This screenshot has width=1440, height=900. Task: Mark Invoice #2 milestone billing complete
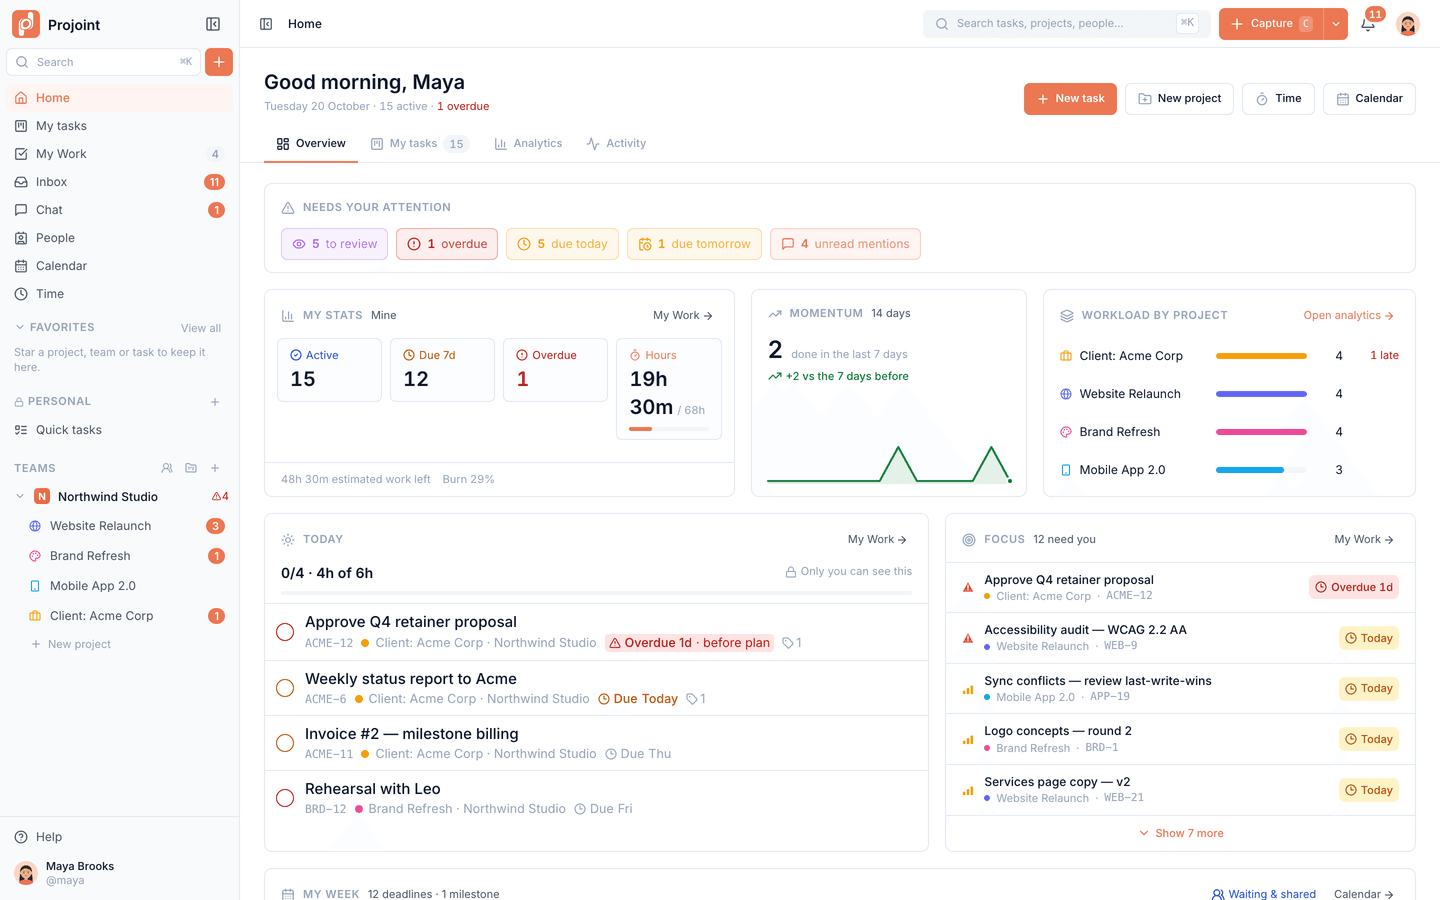click(285, 743)
